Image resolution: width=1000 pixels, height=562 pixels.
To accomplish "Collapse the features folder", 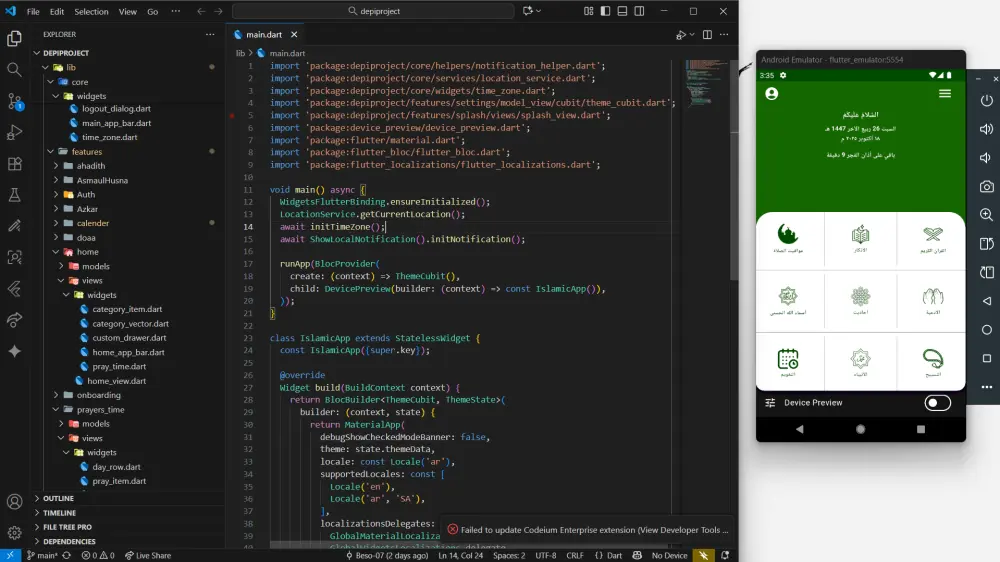I will click(x=86, y=152).
